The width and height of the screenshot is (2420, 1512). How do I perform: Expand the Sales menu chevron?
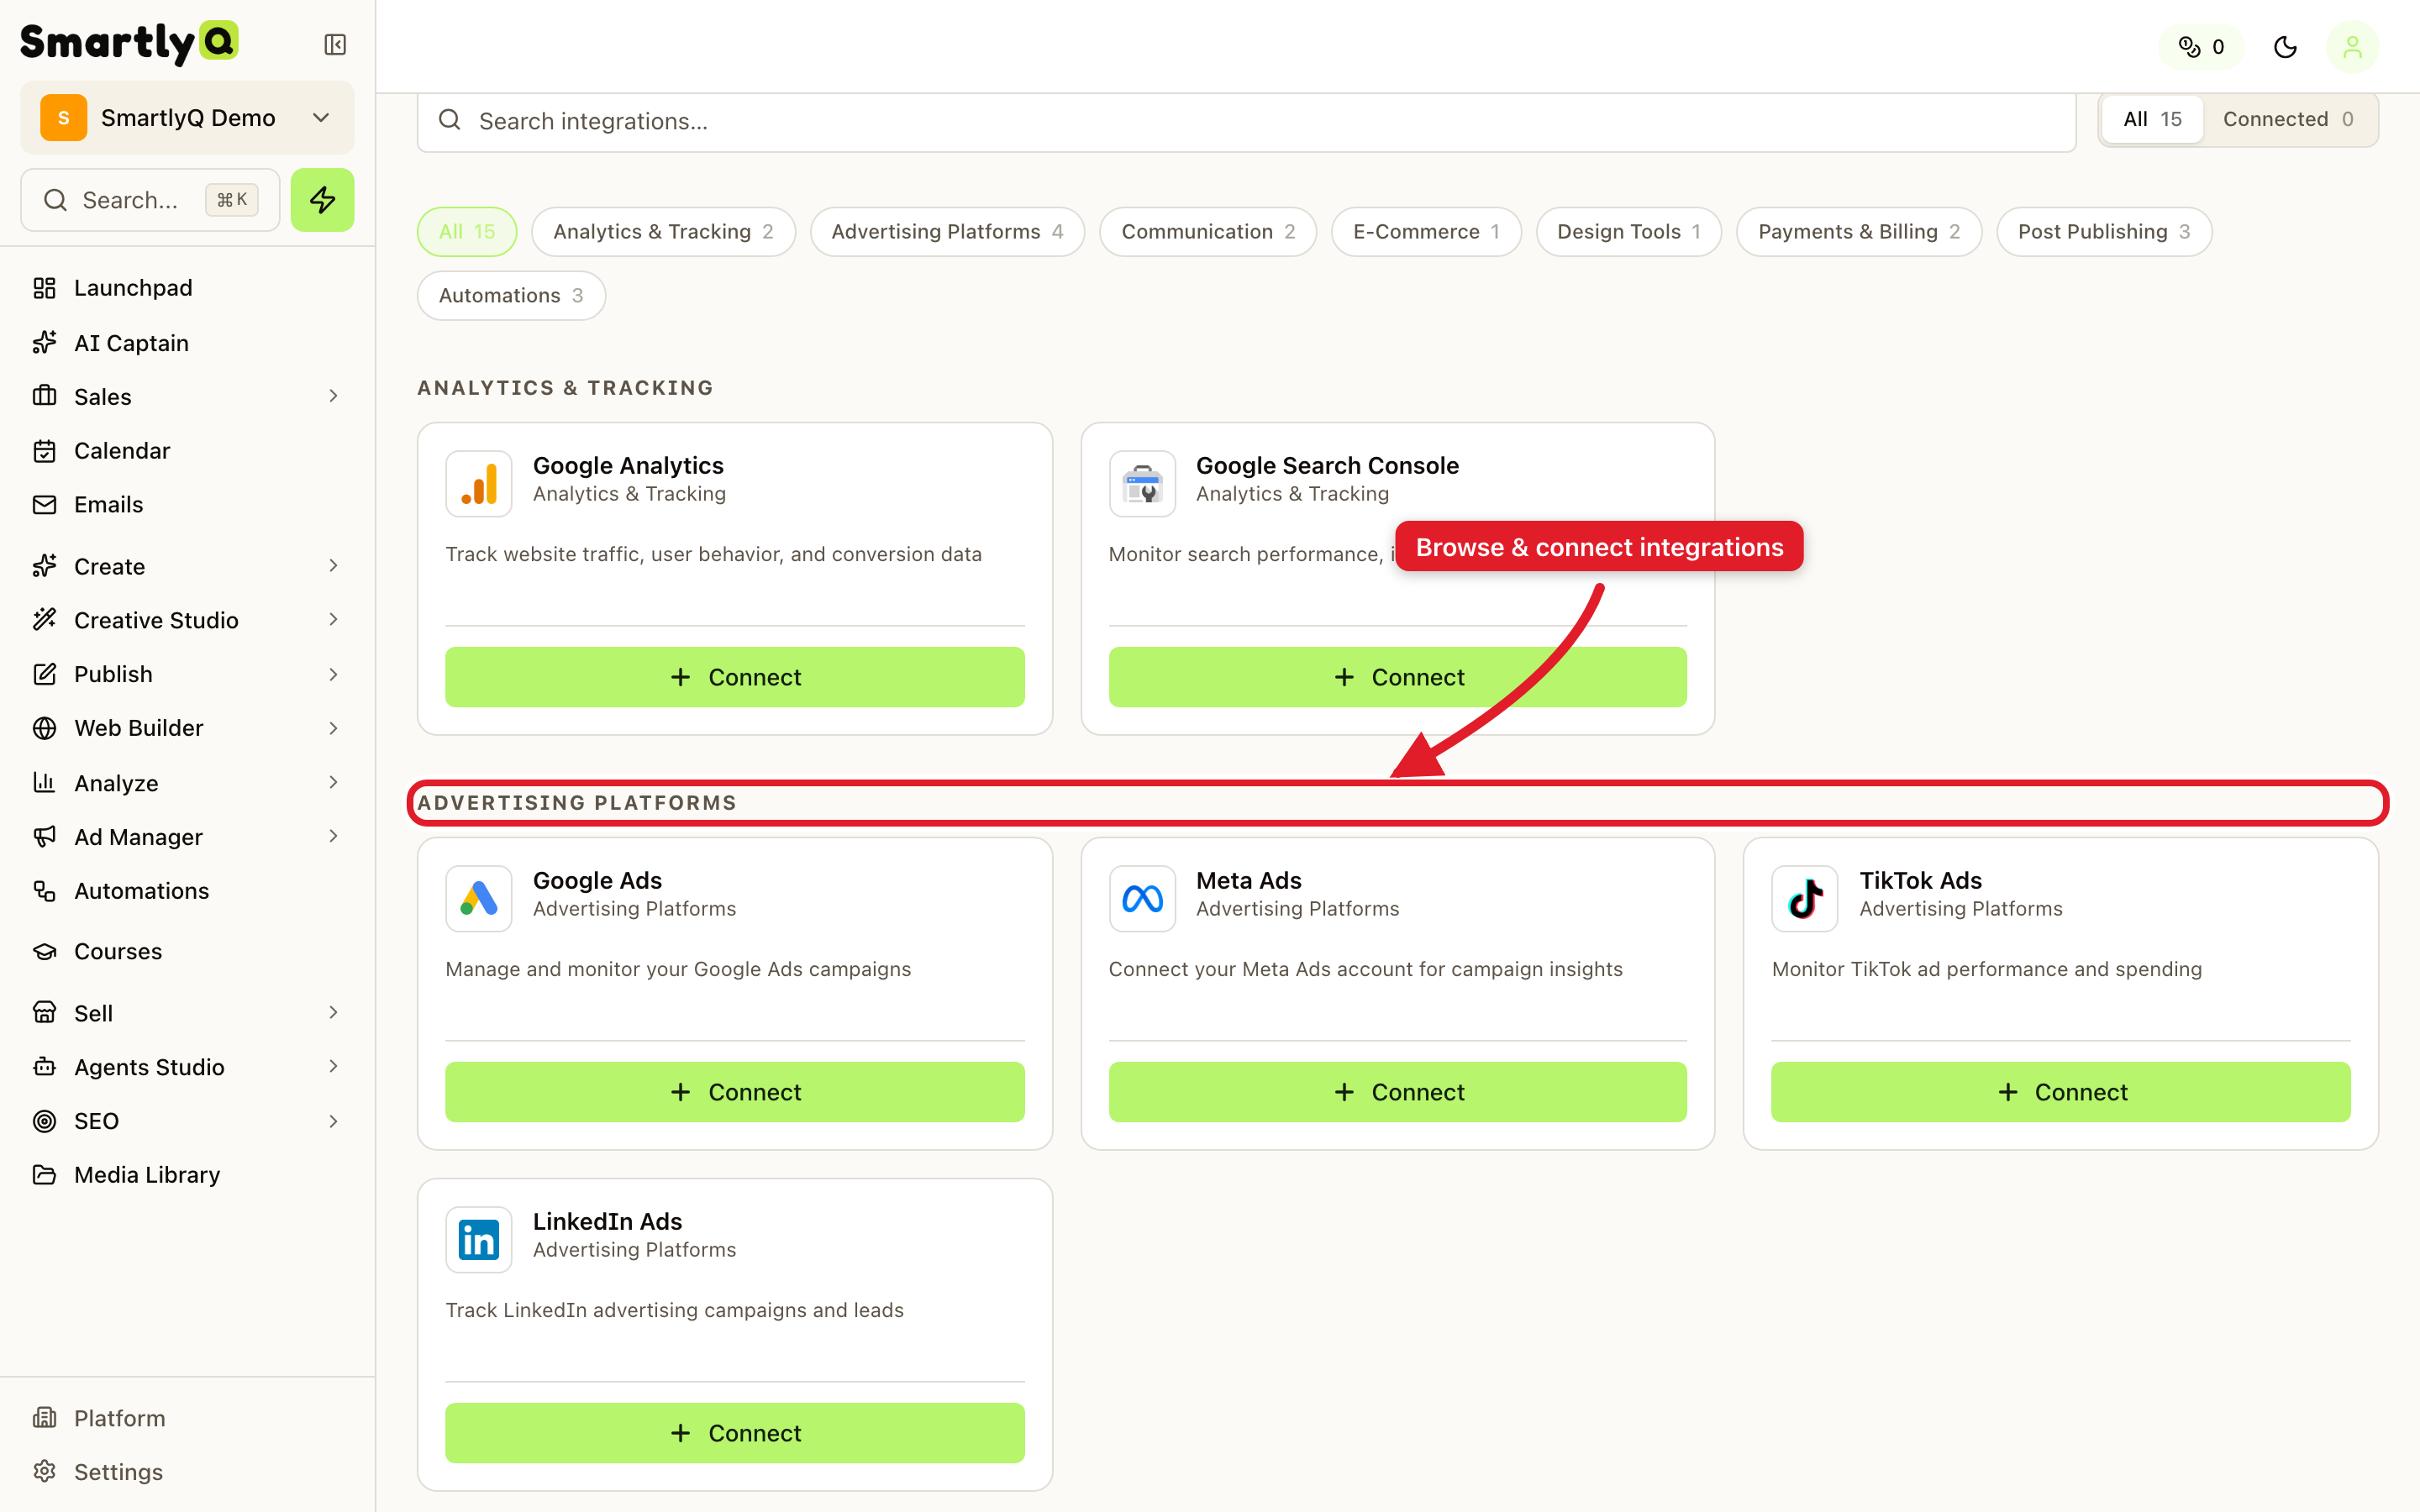pyautogui.click(x=333, y=397)
